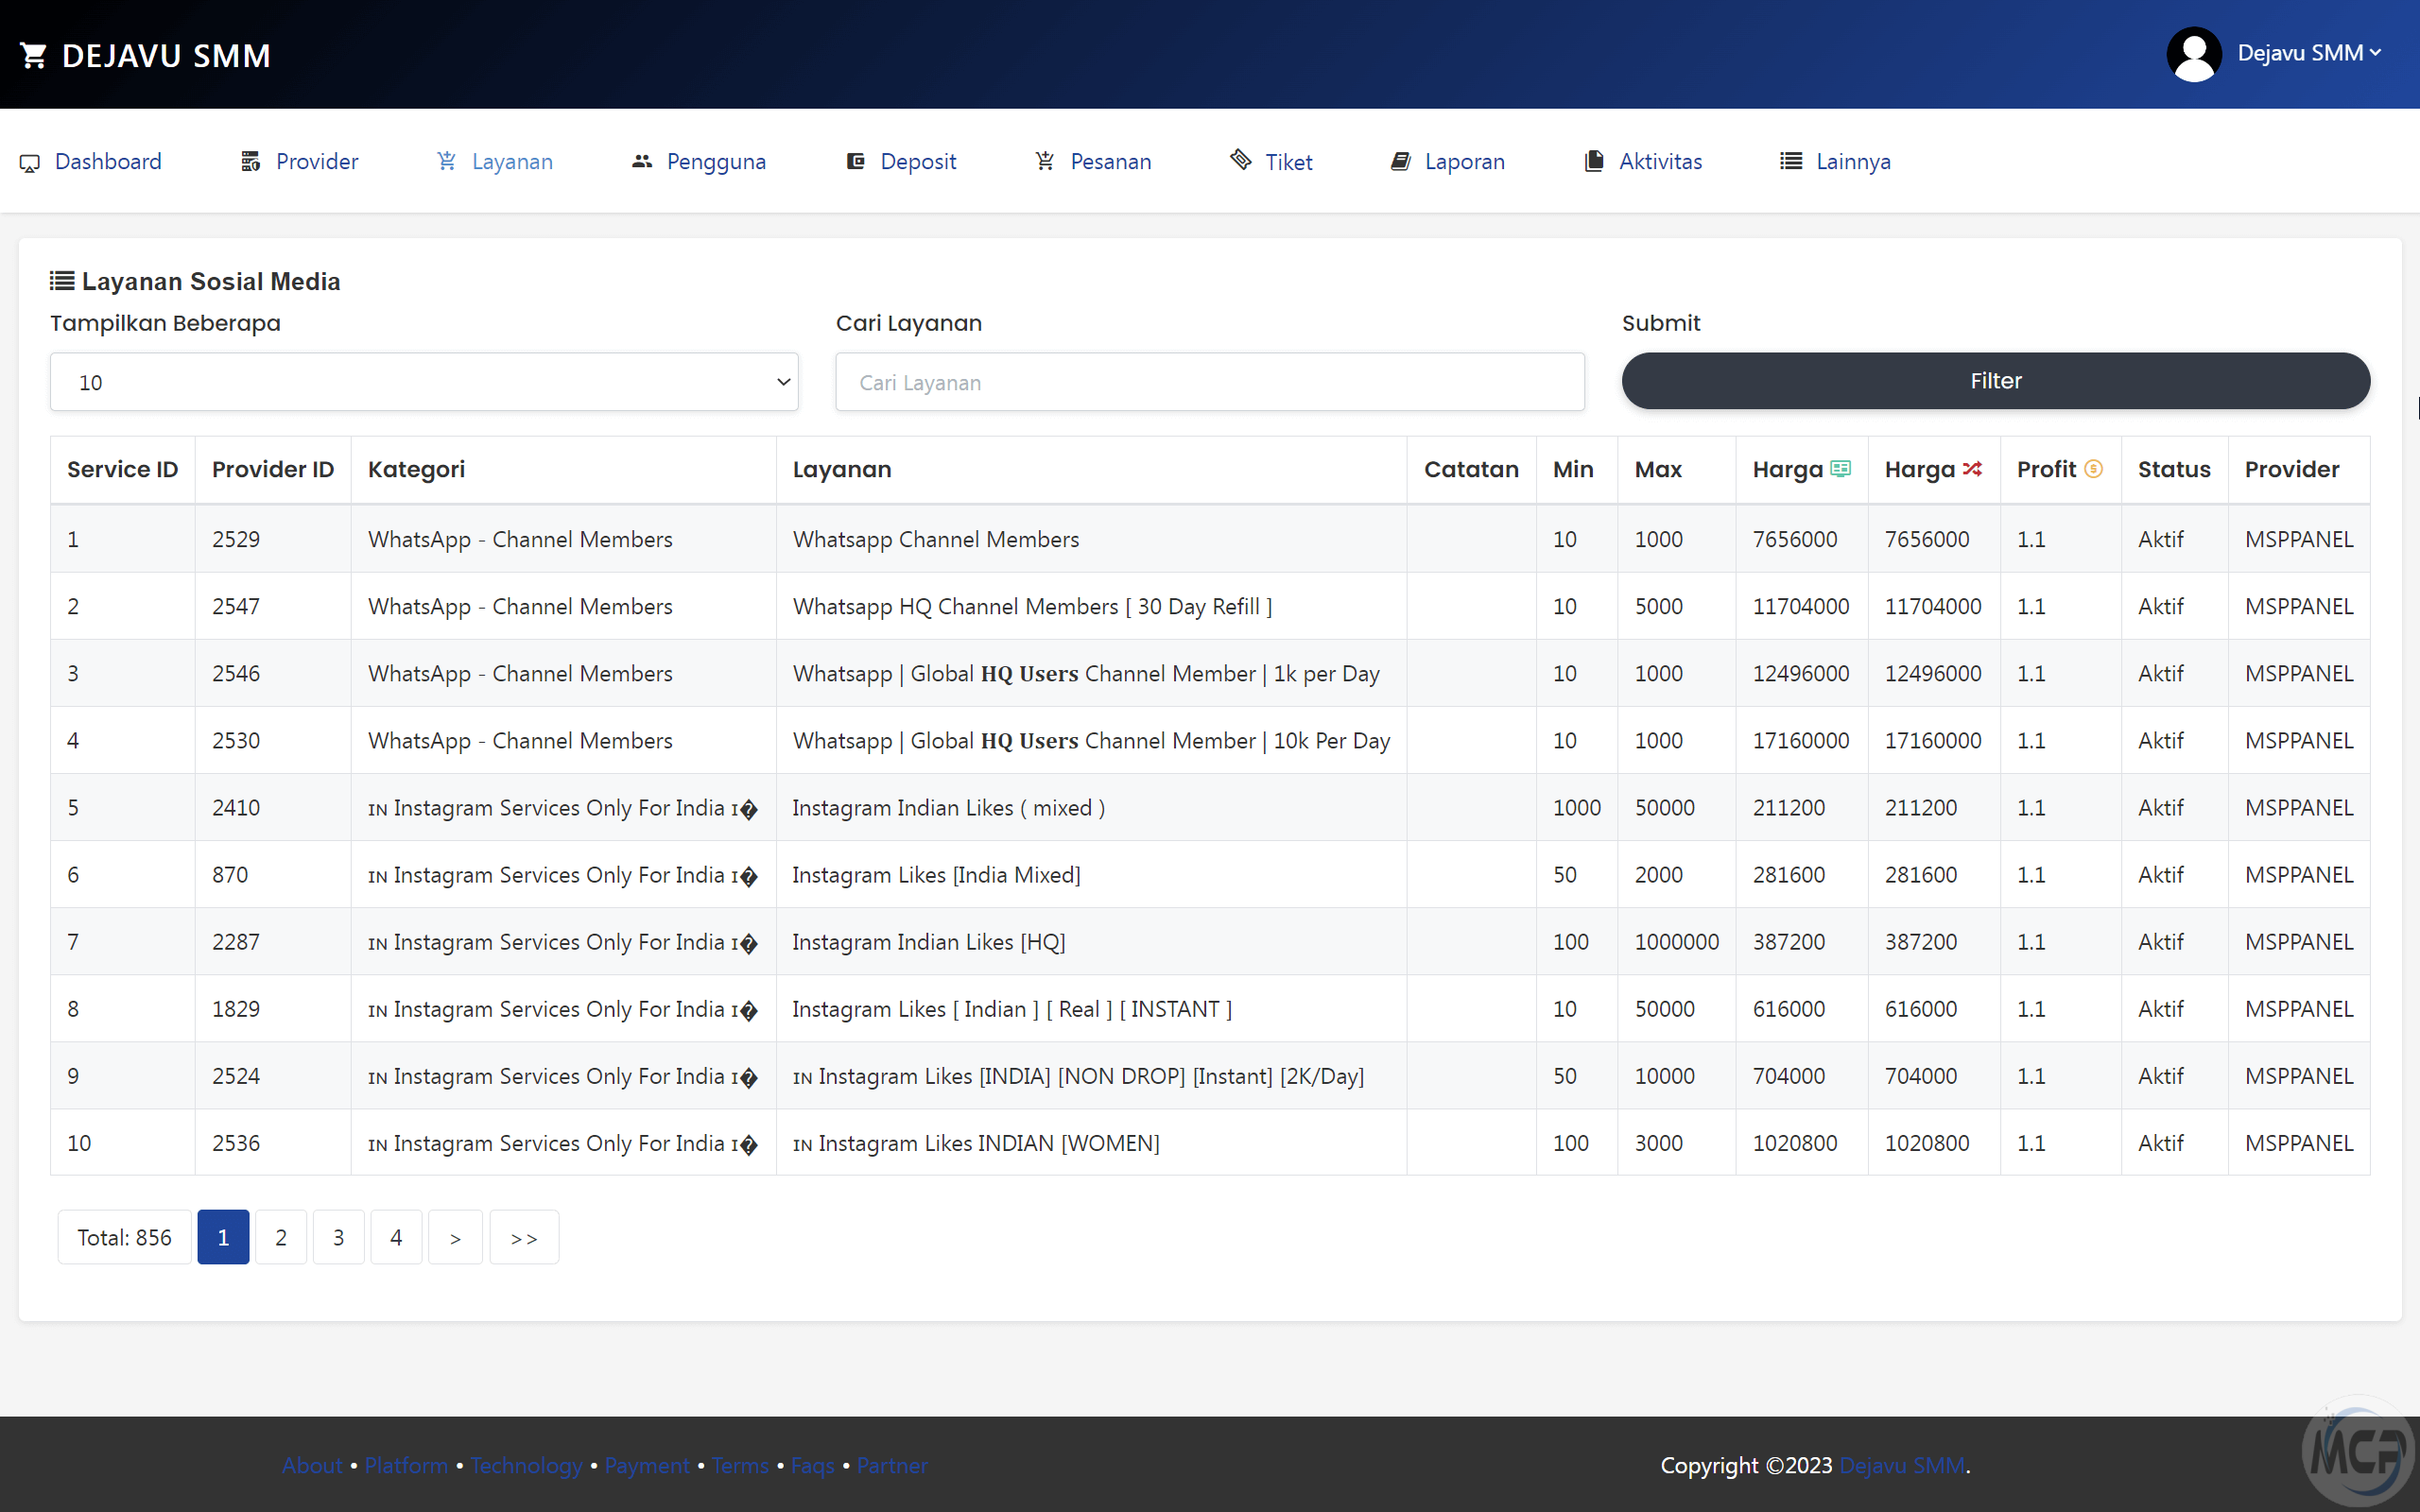Click the red shuffle icon beside Harga

pyautogui.click(x=1972, y=468)
